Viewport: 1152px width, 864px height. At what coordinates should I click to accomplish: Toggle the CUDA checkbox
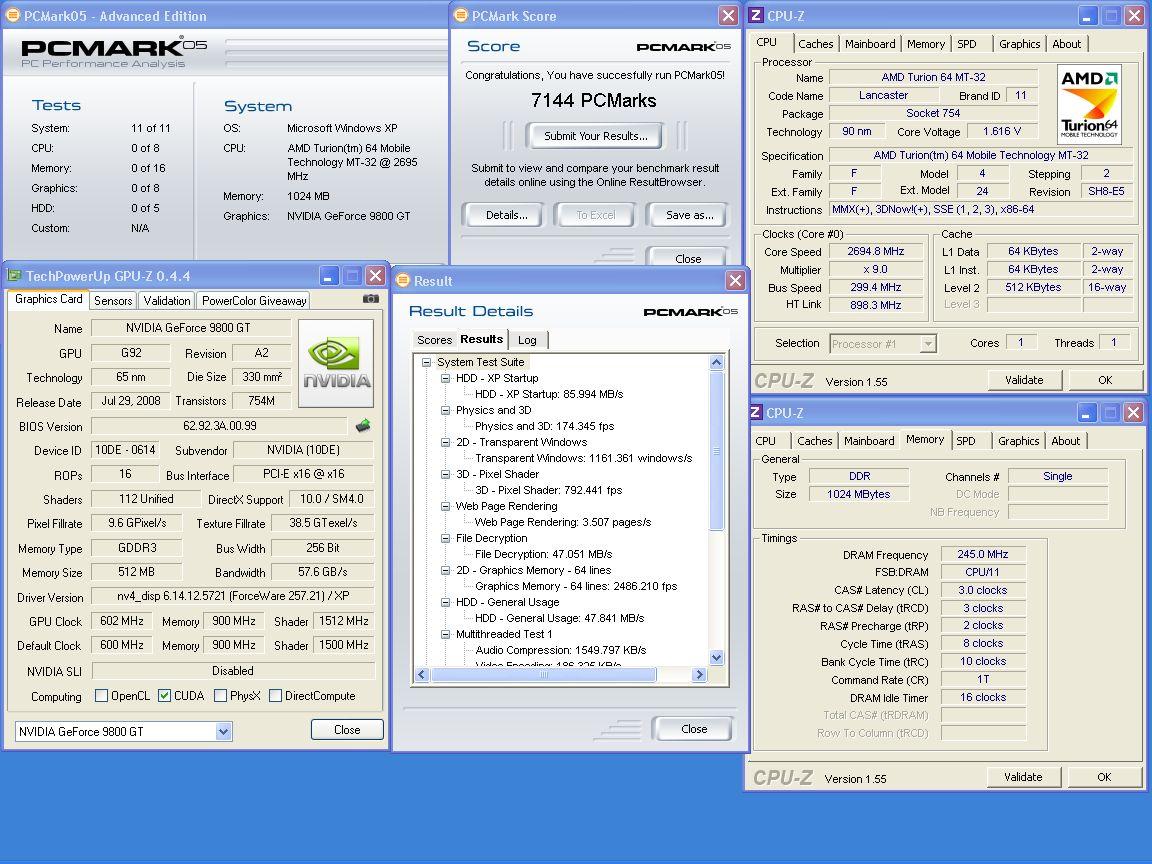coord(165,695)
